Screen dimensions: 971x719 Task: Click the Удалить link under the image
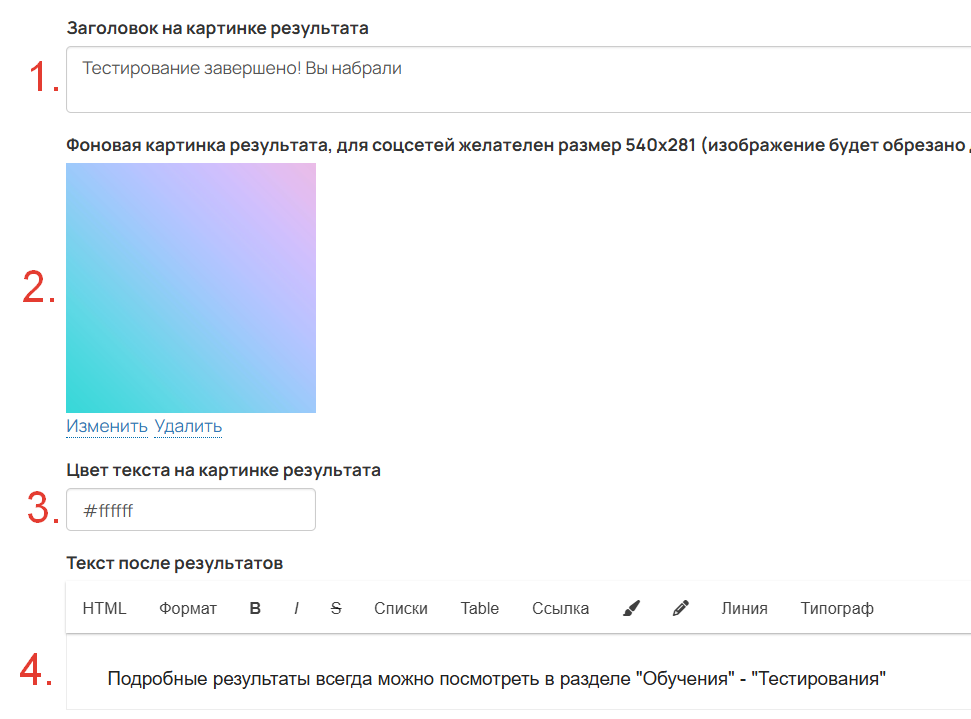point(188,426)
